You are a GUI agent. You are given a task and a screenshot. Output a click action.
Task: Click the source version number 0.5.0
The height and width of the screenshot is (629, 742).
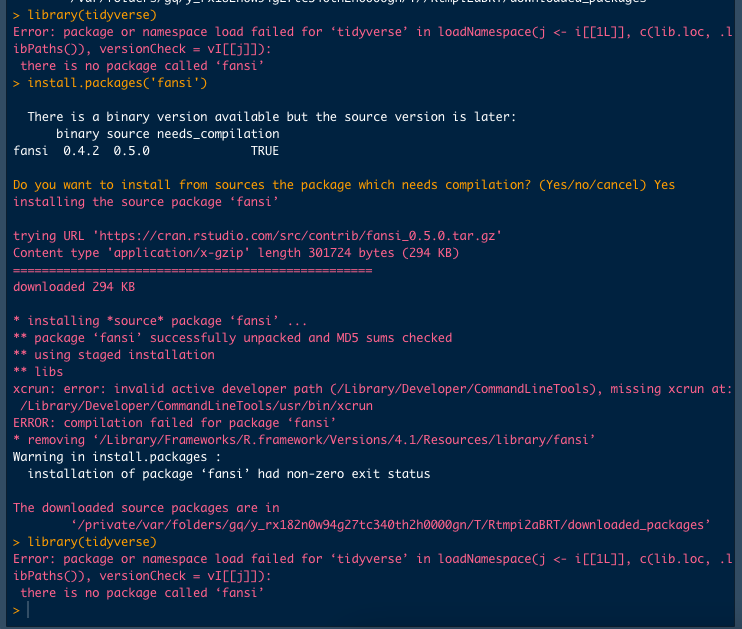pos(131,151)
